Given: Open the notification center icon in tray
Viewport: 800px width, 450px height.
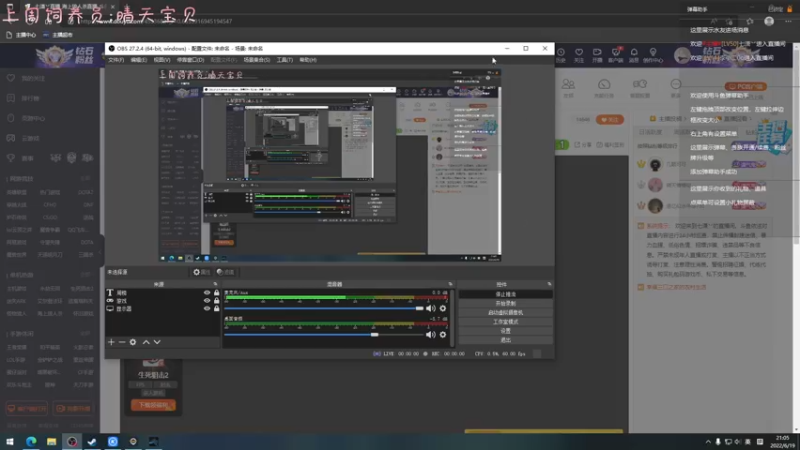Looking at the screenshot, I should click(760, 442).
